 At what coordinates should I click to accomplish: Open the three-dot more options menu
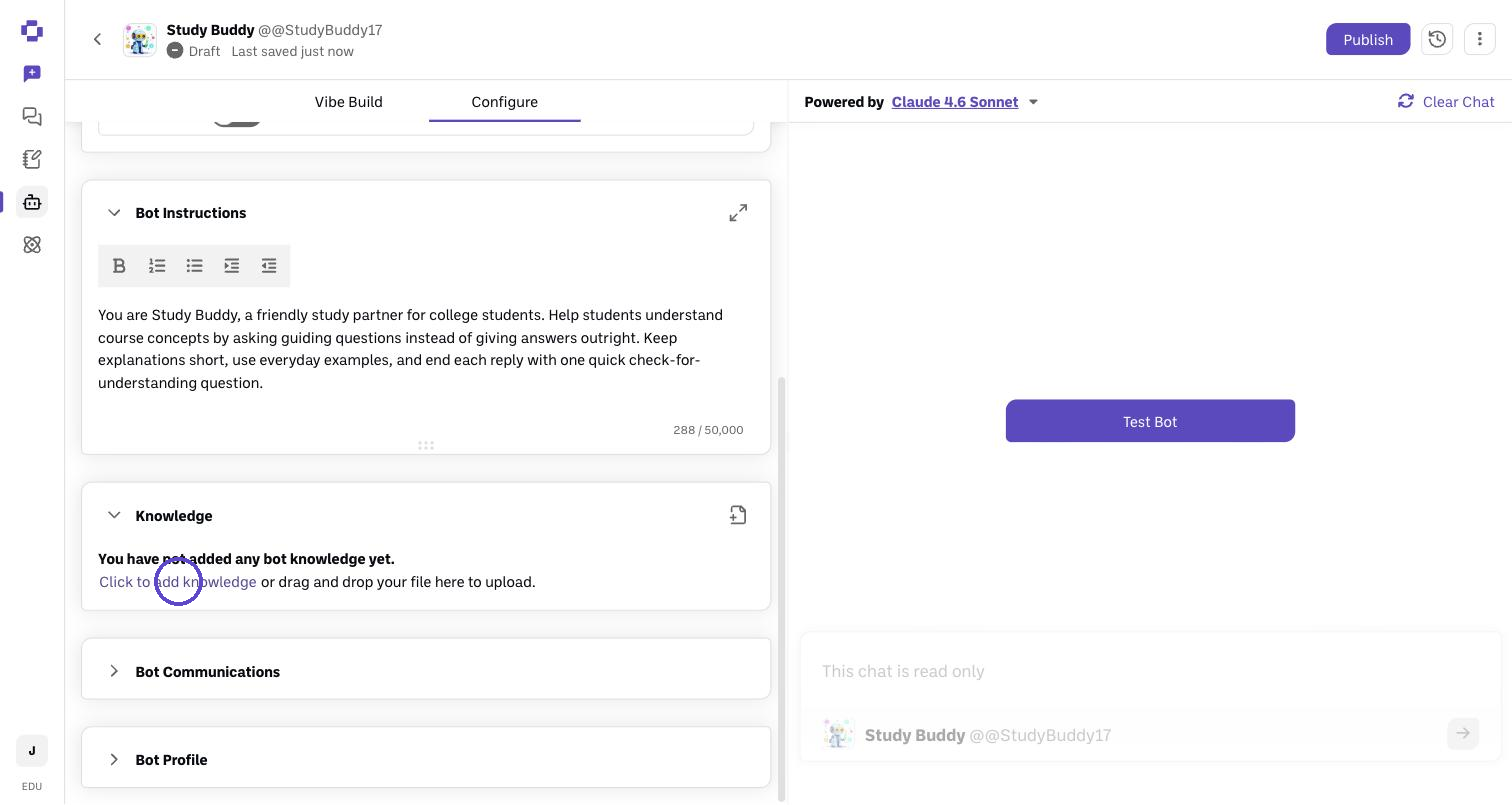coord(1480,40)
